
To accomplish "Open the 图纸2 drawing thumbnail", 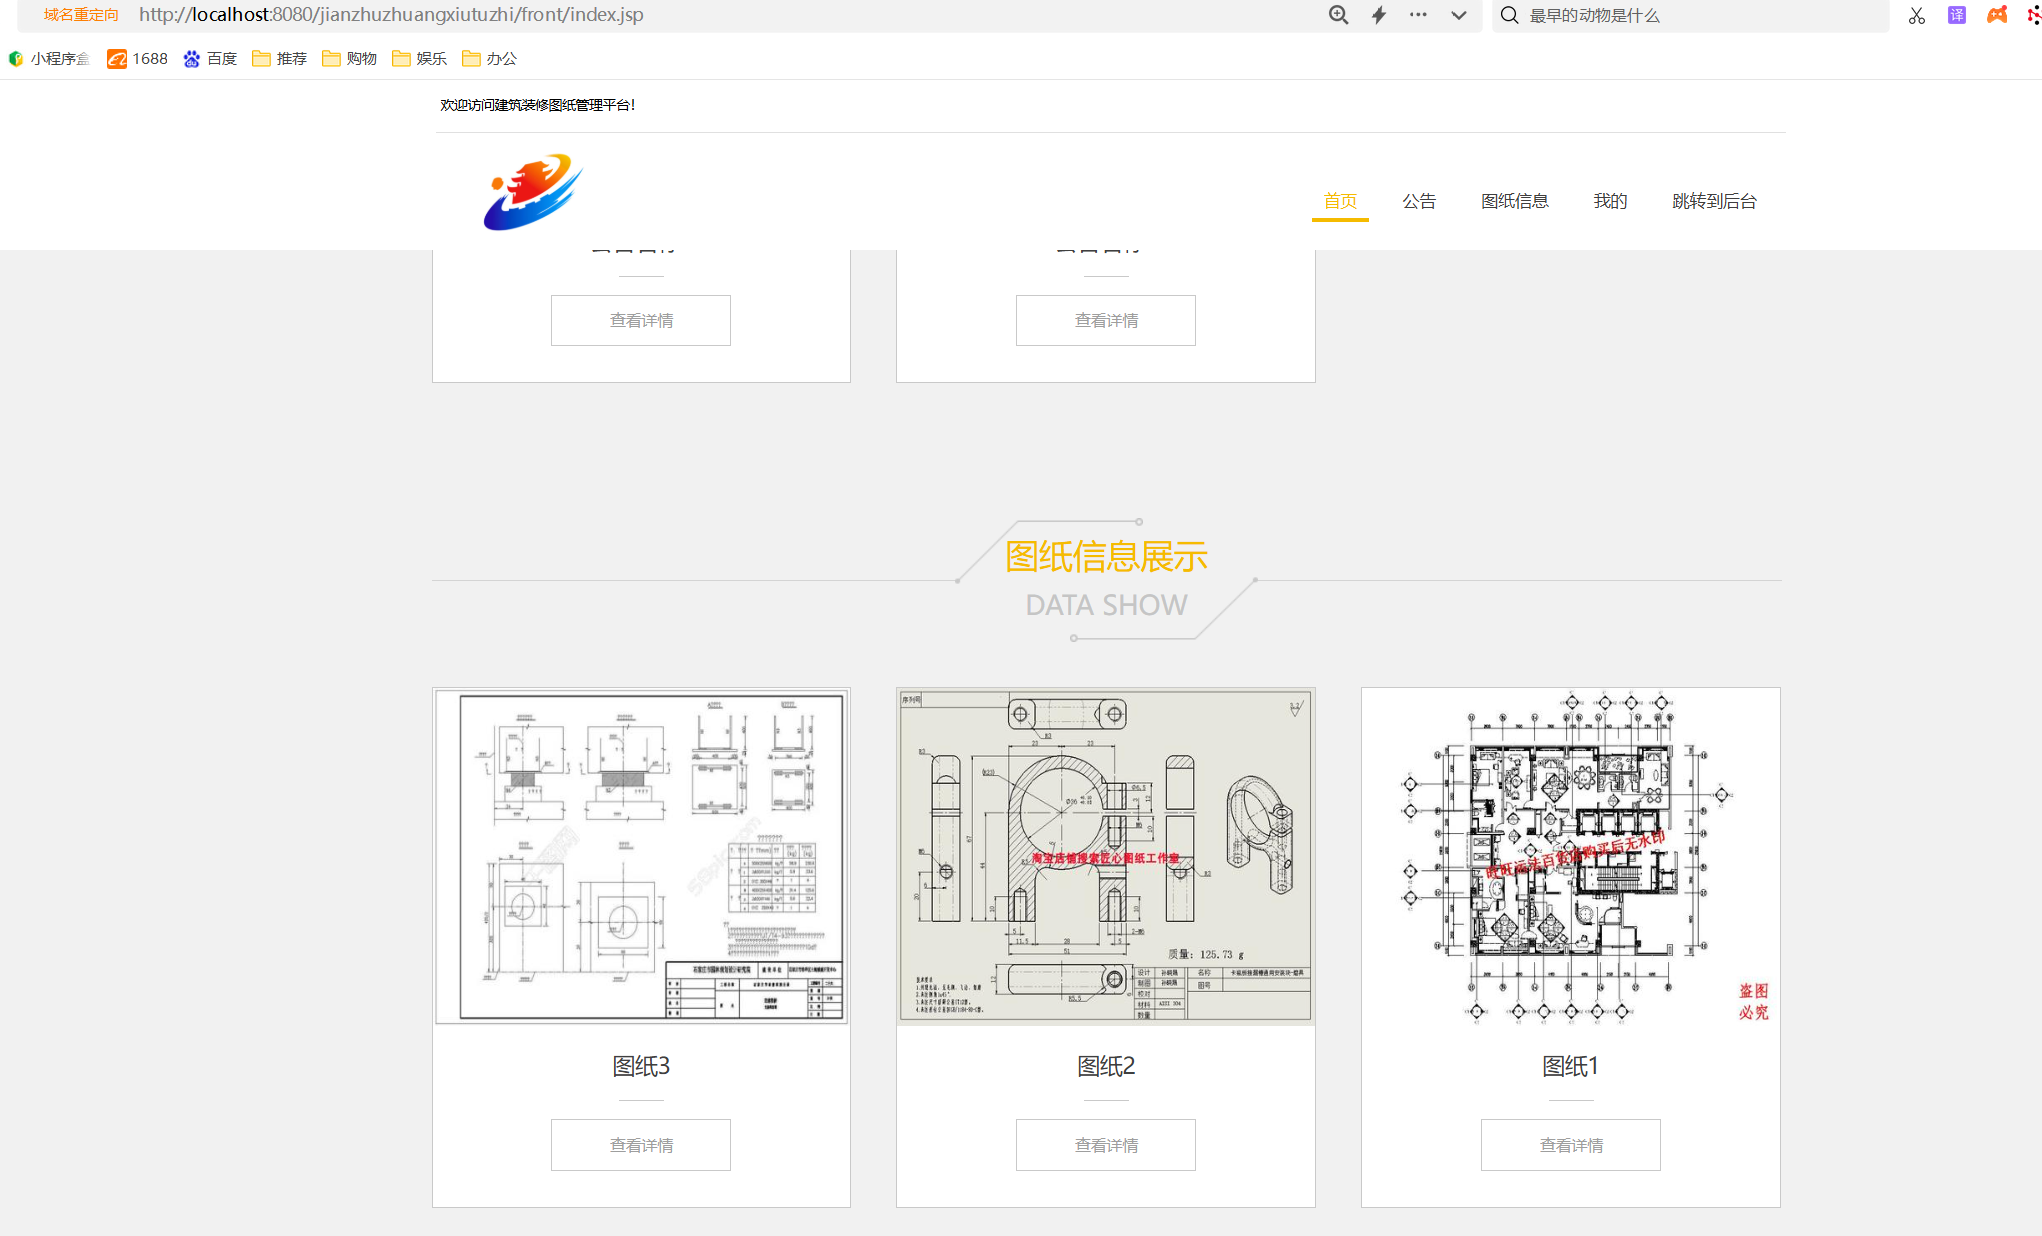I will [1105, 857].
